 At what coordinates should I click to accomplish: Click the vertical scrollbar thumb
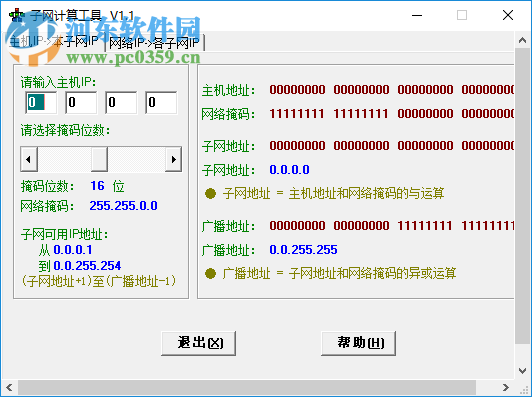[x=523, y=196]
